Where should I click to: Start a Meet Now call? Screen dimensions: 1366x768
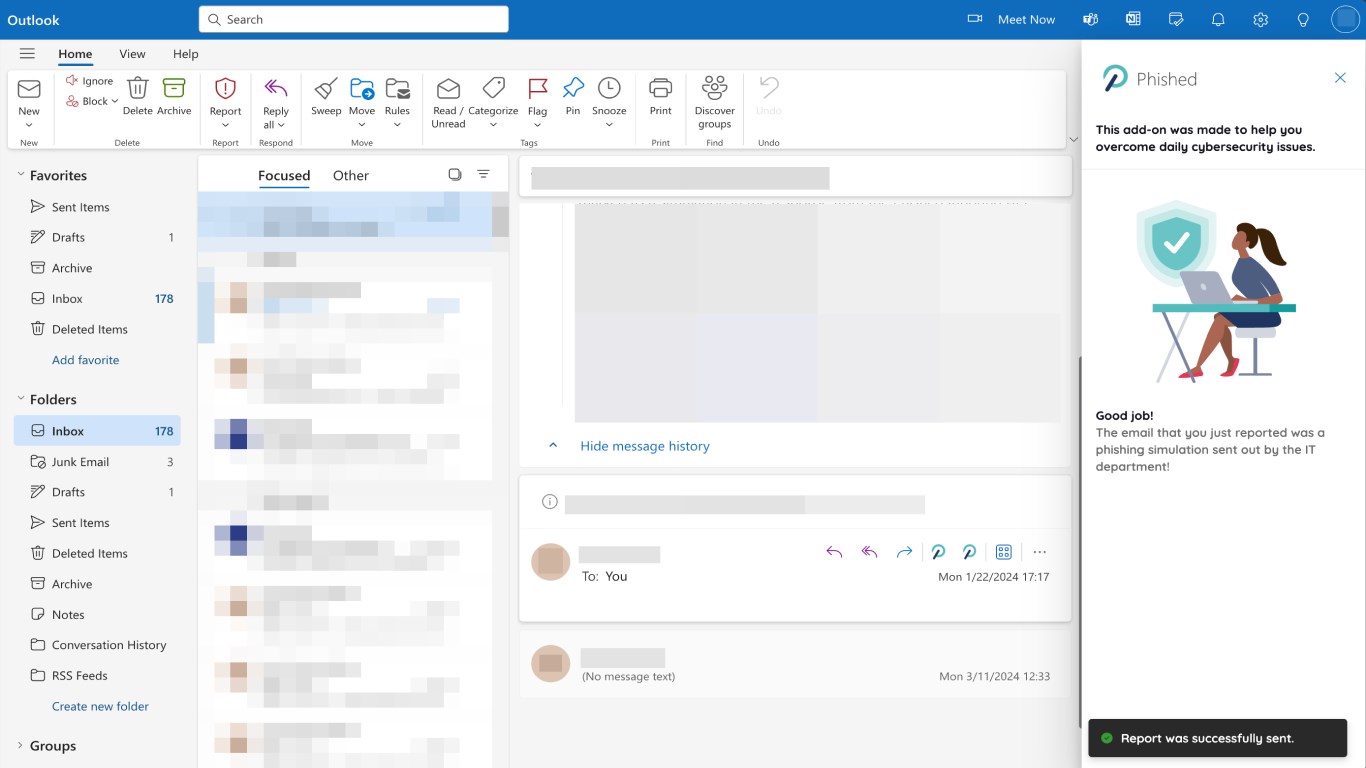(x=1011, y=19)
